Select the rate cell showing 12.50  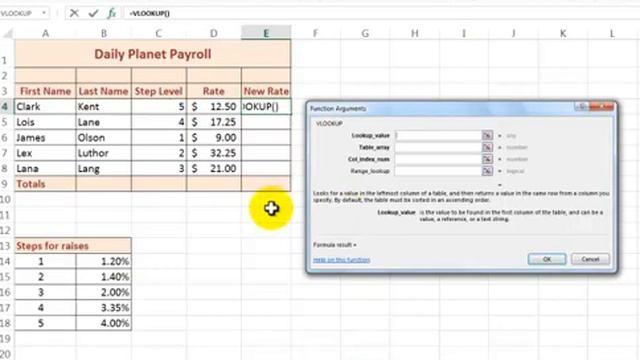214,107
